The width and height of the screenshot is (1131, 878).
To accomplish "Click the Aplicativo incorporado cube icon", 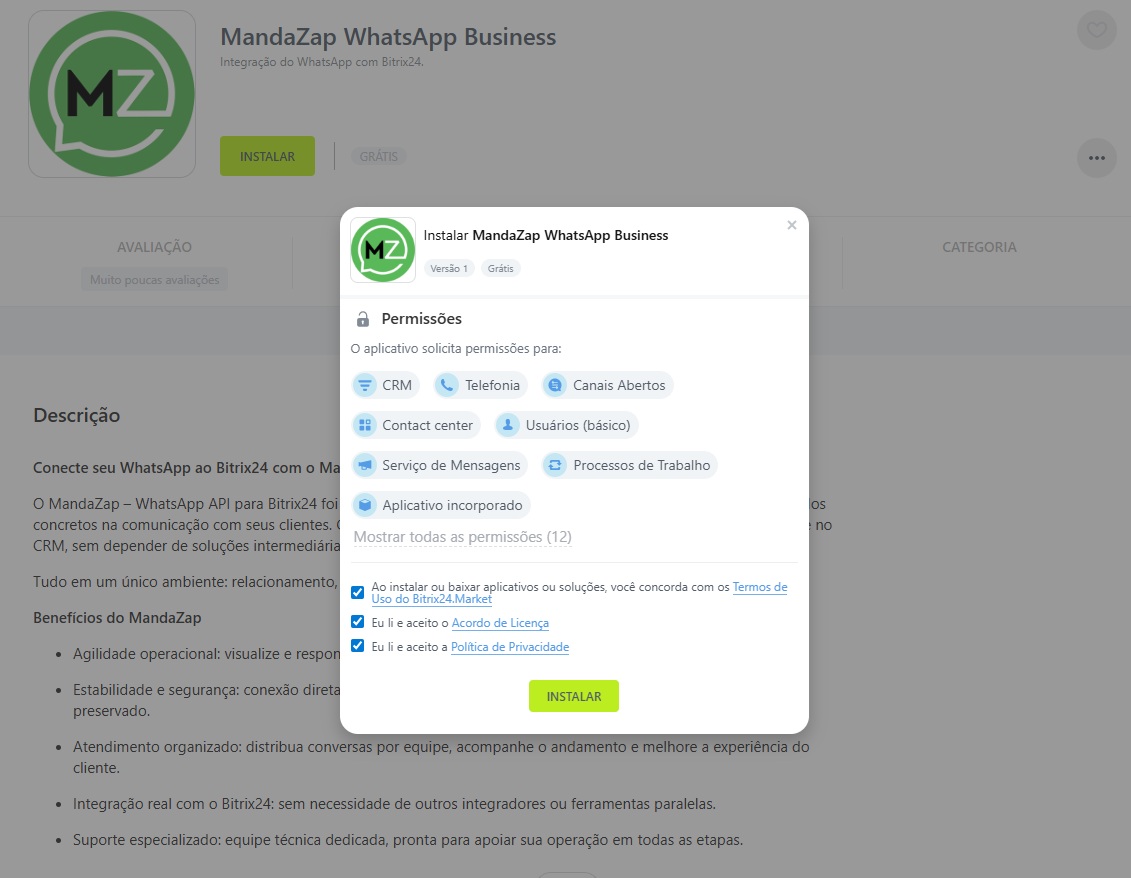I will 365,505.
